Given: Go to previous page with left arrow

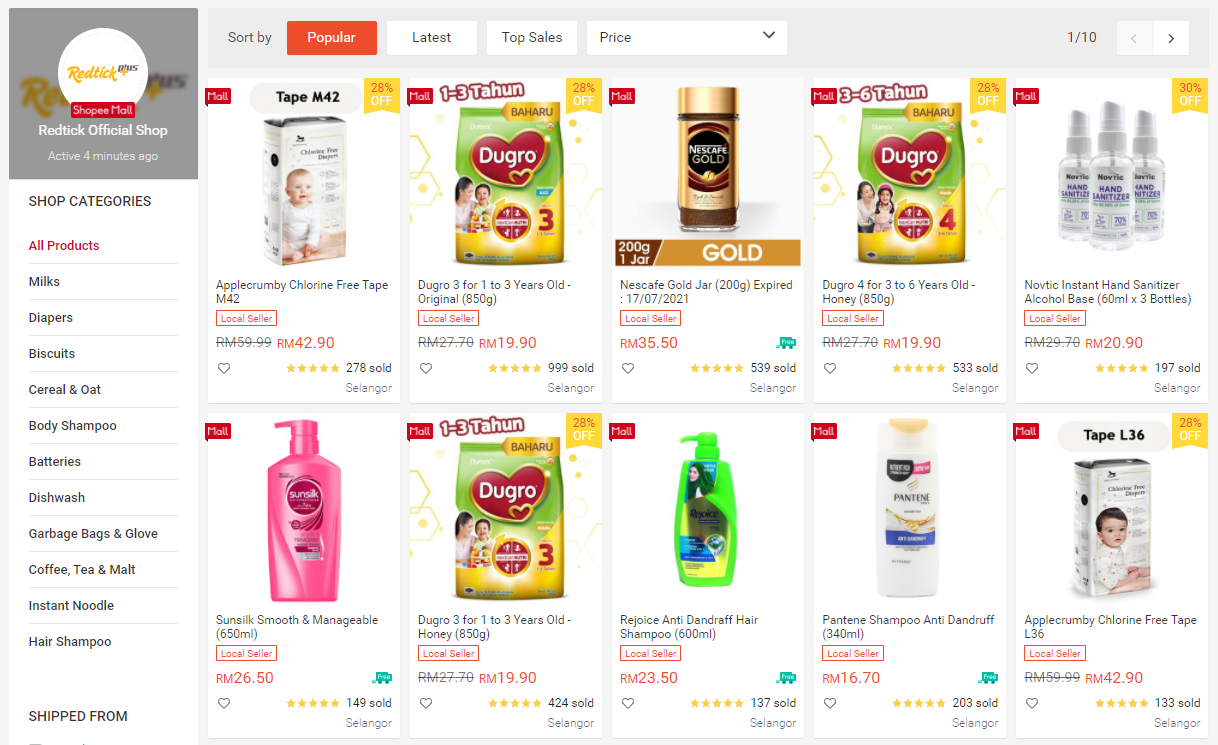Looking at the screenshot, I should pos(1134,38).
